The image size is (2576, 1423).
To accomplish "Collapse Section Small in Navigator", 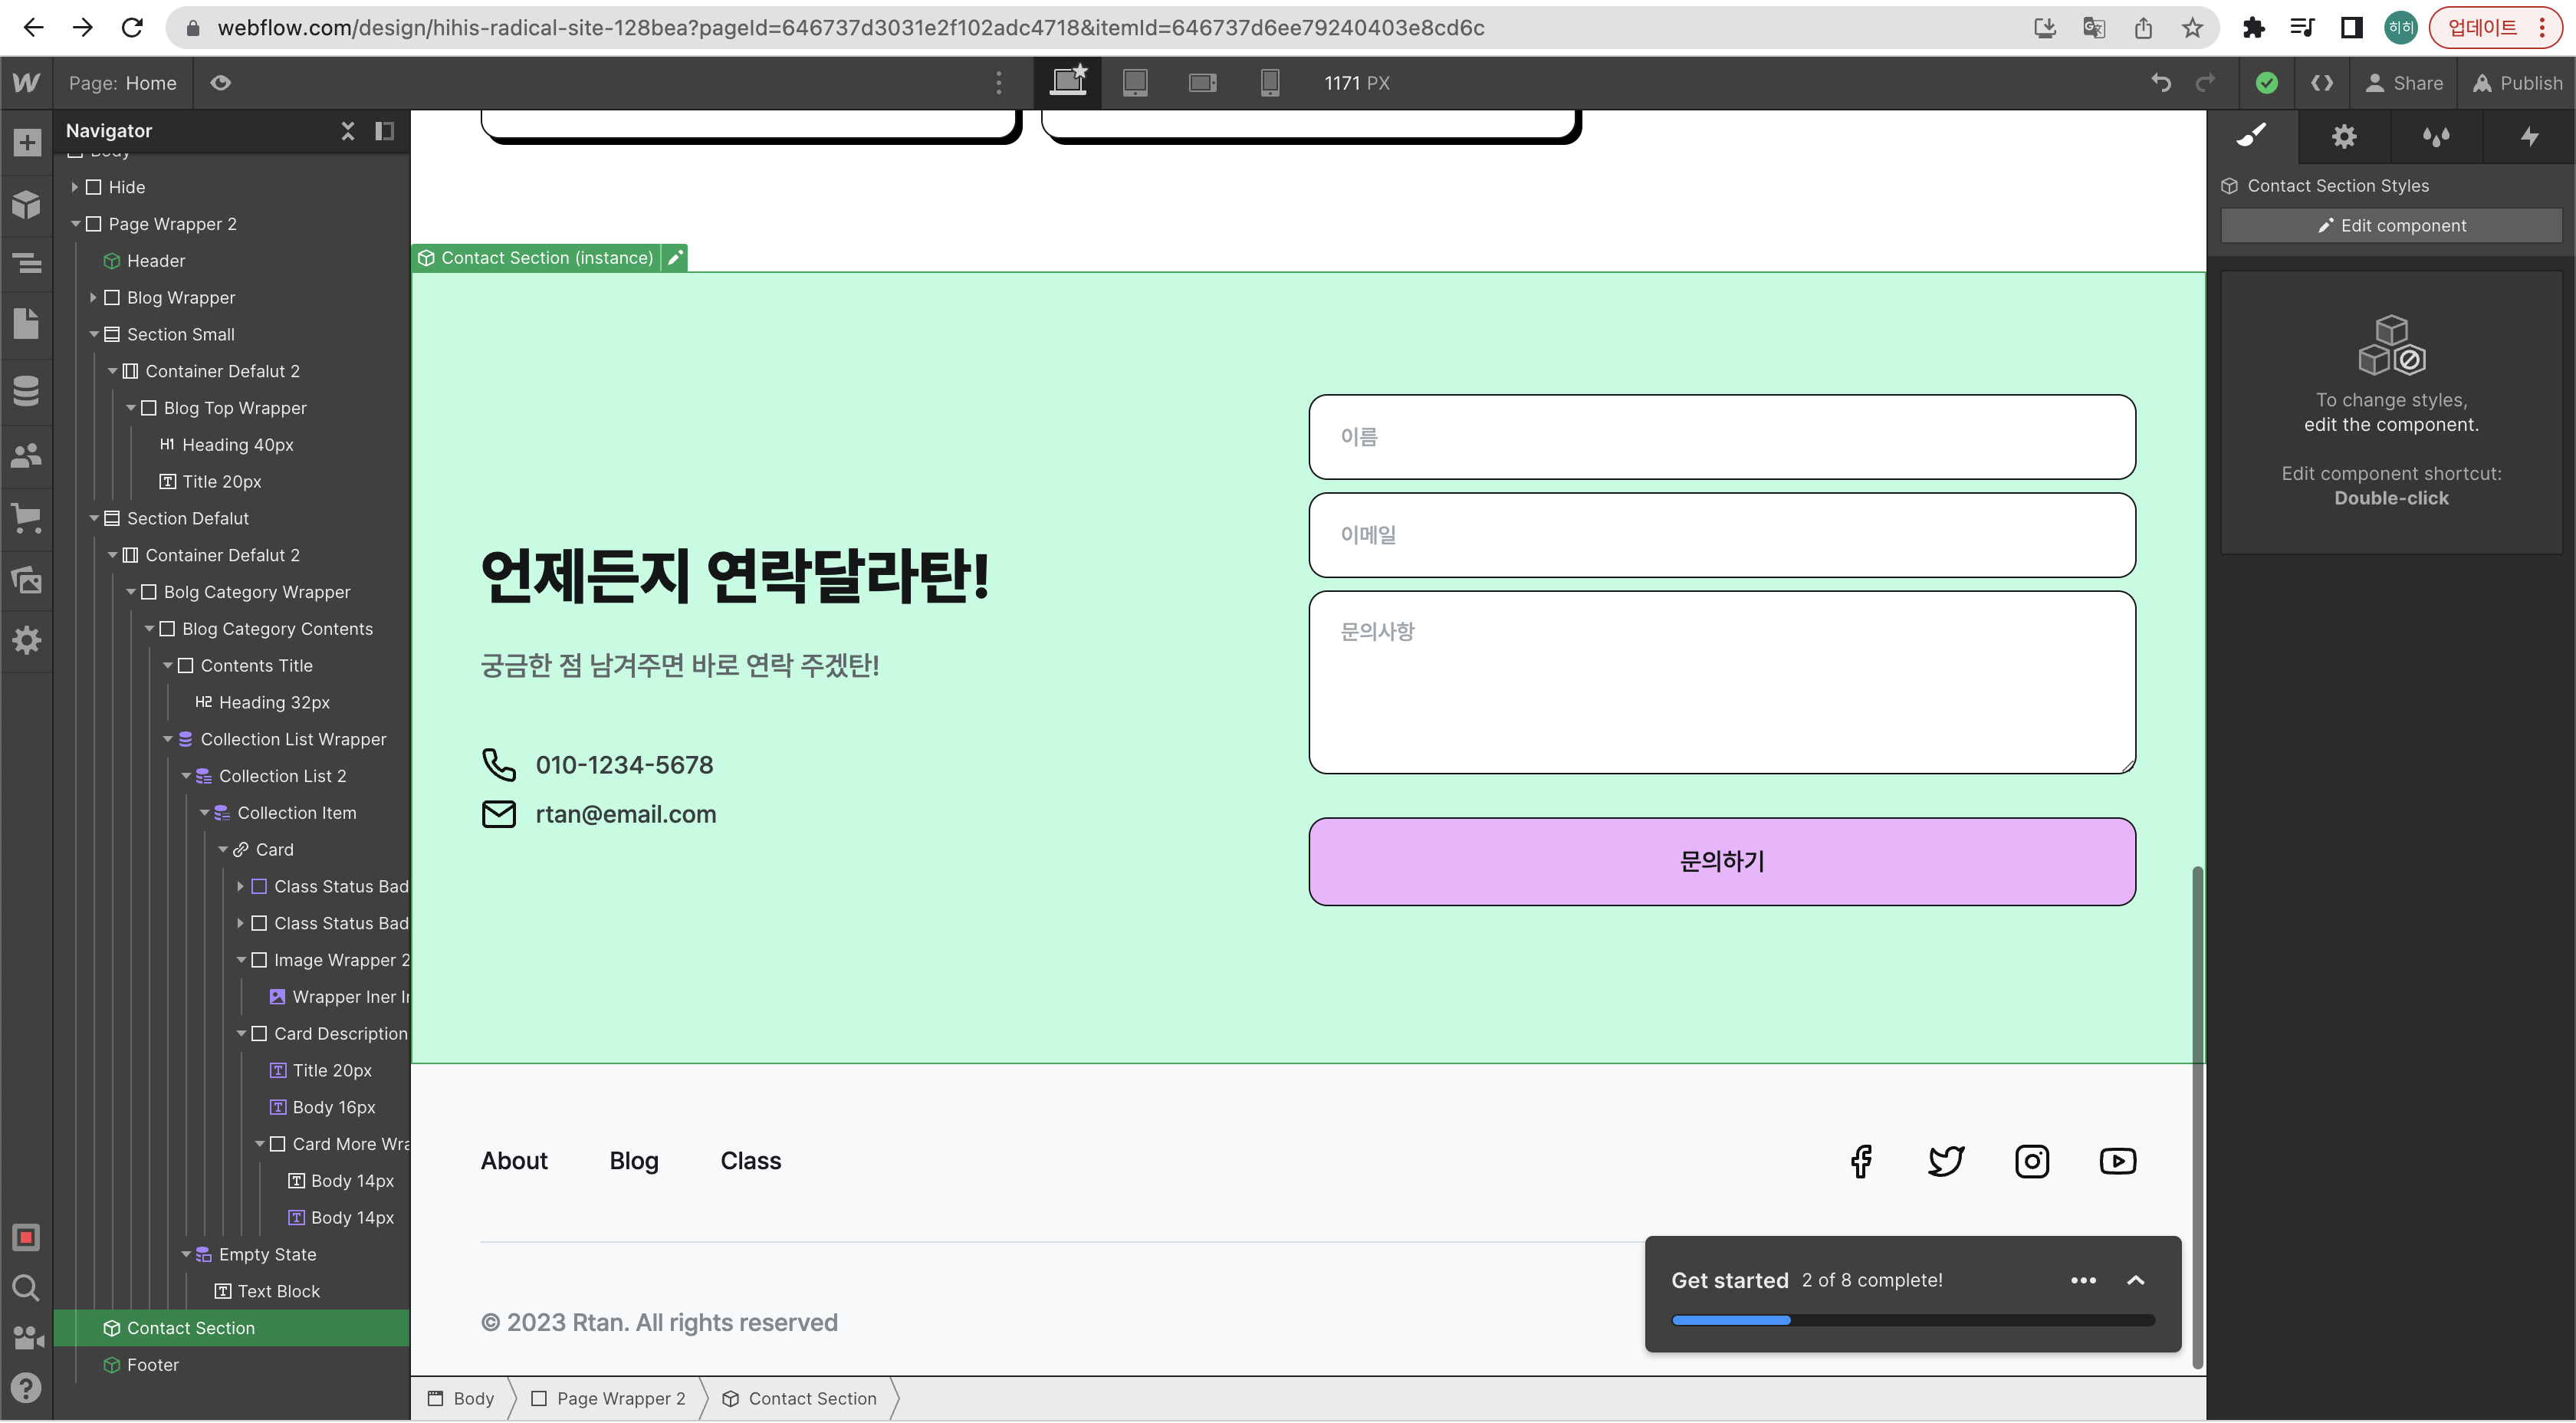I will coord(94,335).
